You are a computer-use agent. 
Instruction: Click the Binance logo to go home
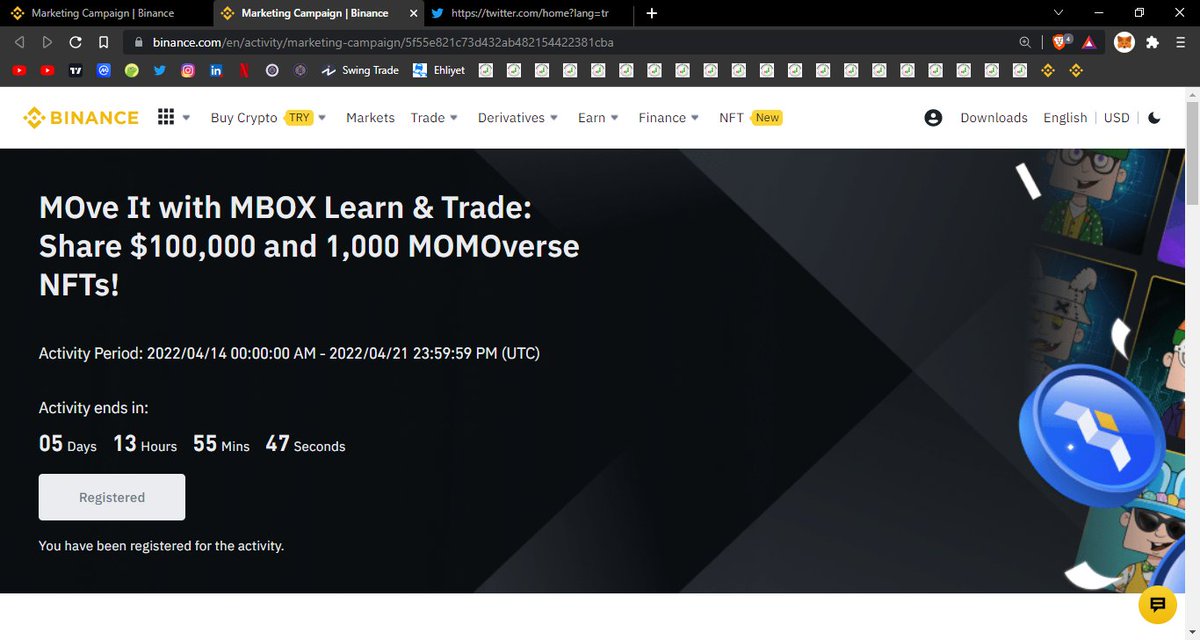pyautogui.click(x=81, y=117)
